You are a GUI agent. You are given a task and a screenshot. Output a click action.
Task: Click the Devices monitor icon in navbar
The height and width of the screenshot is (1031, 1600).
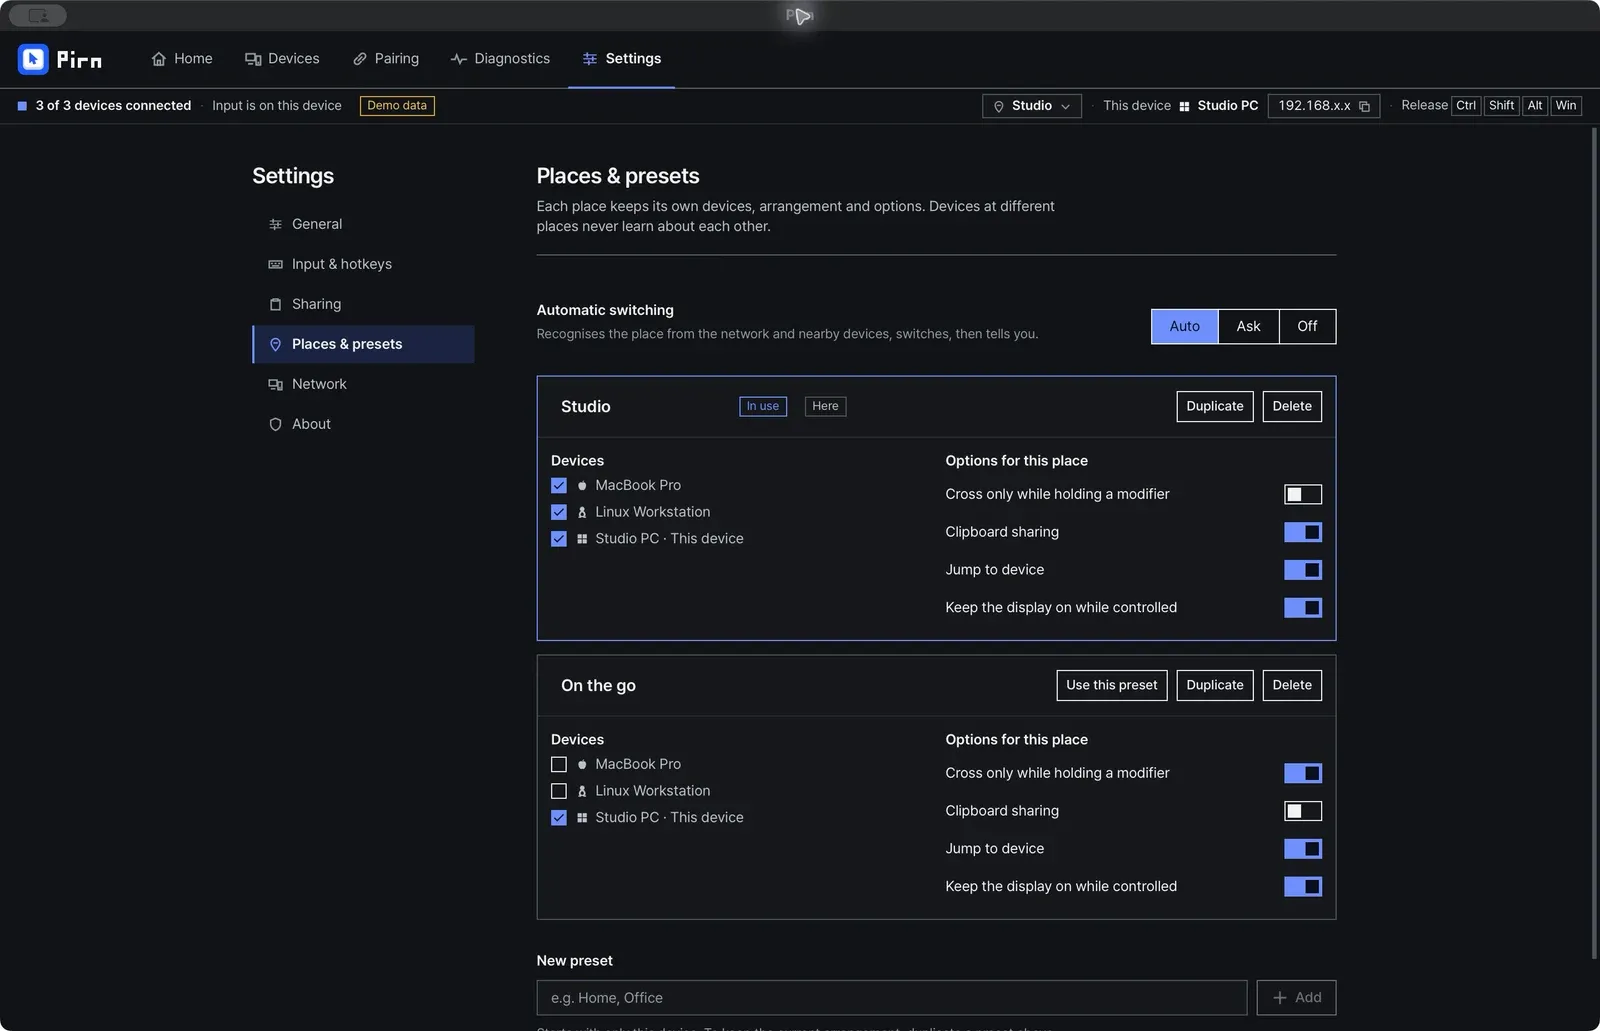tap(253, 59)
